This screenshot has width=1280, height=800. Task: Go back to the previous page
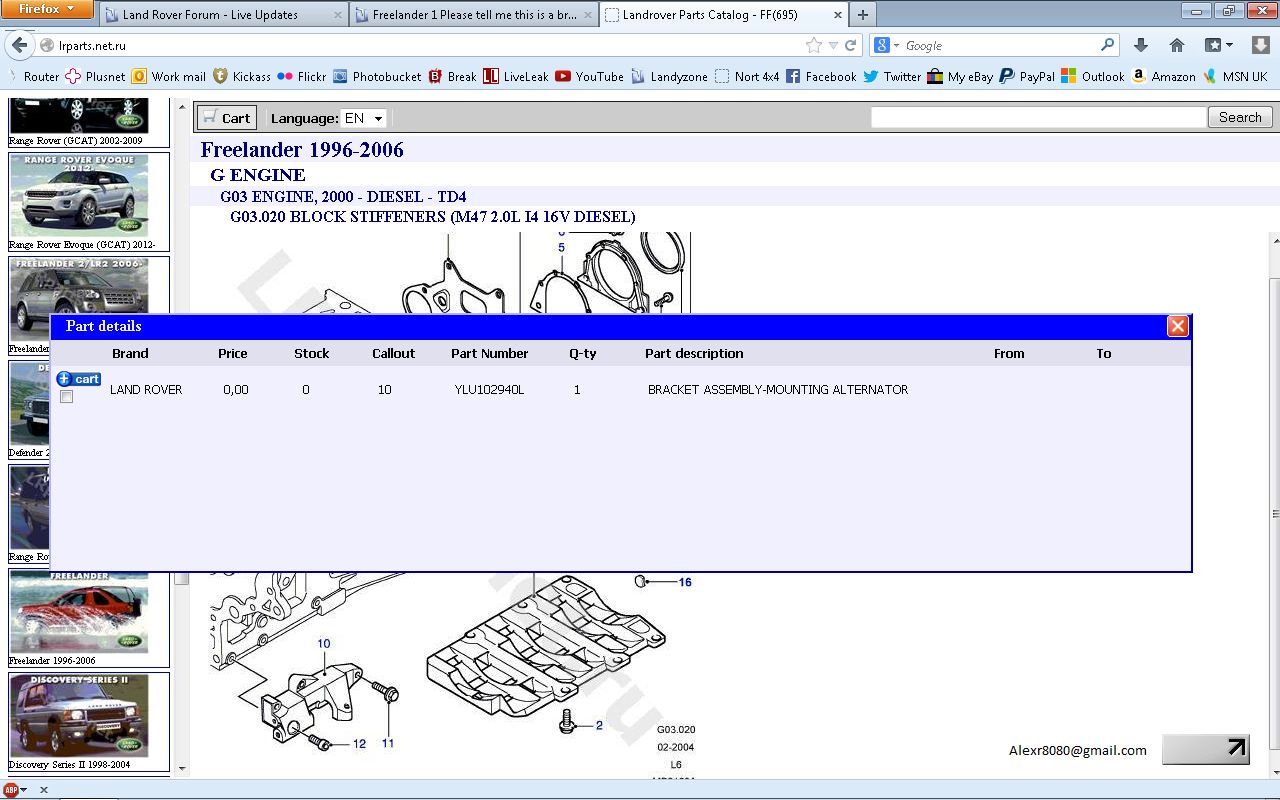[x=19, y=45]
